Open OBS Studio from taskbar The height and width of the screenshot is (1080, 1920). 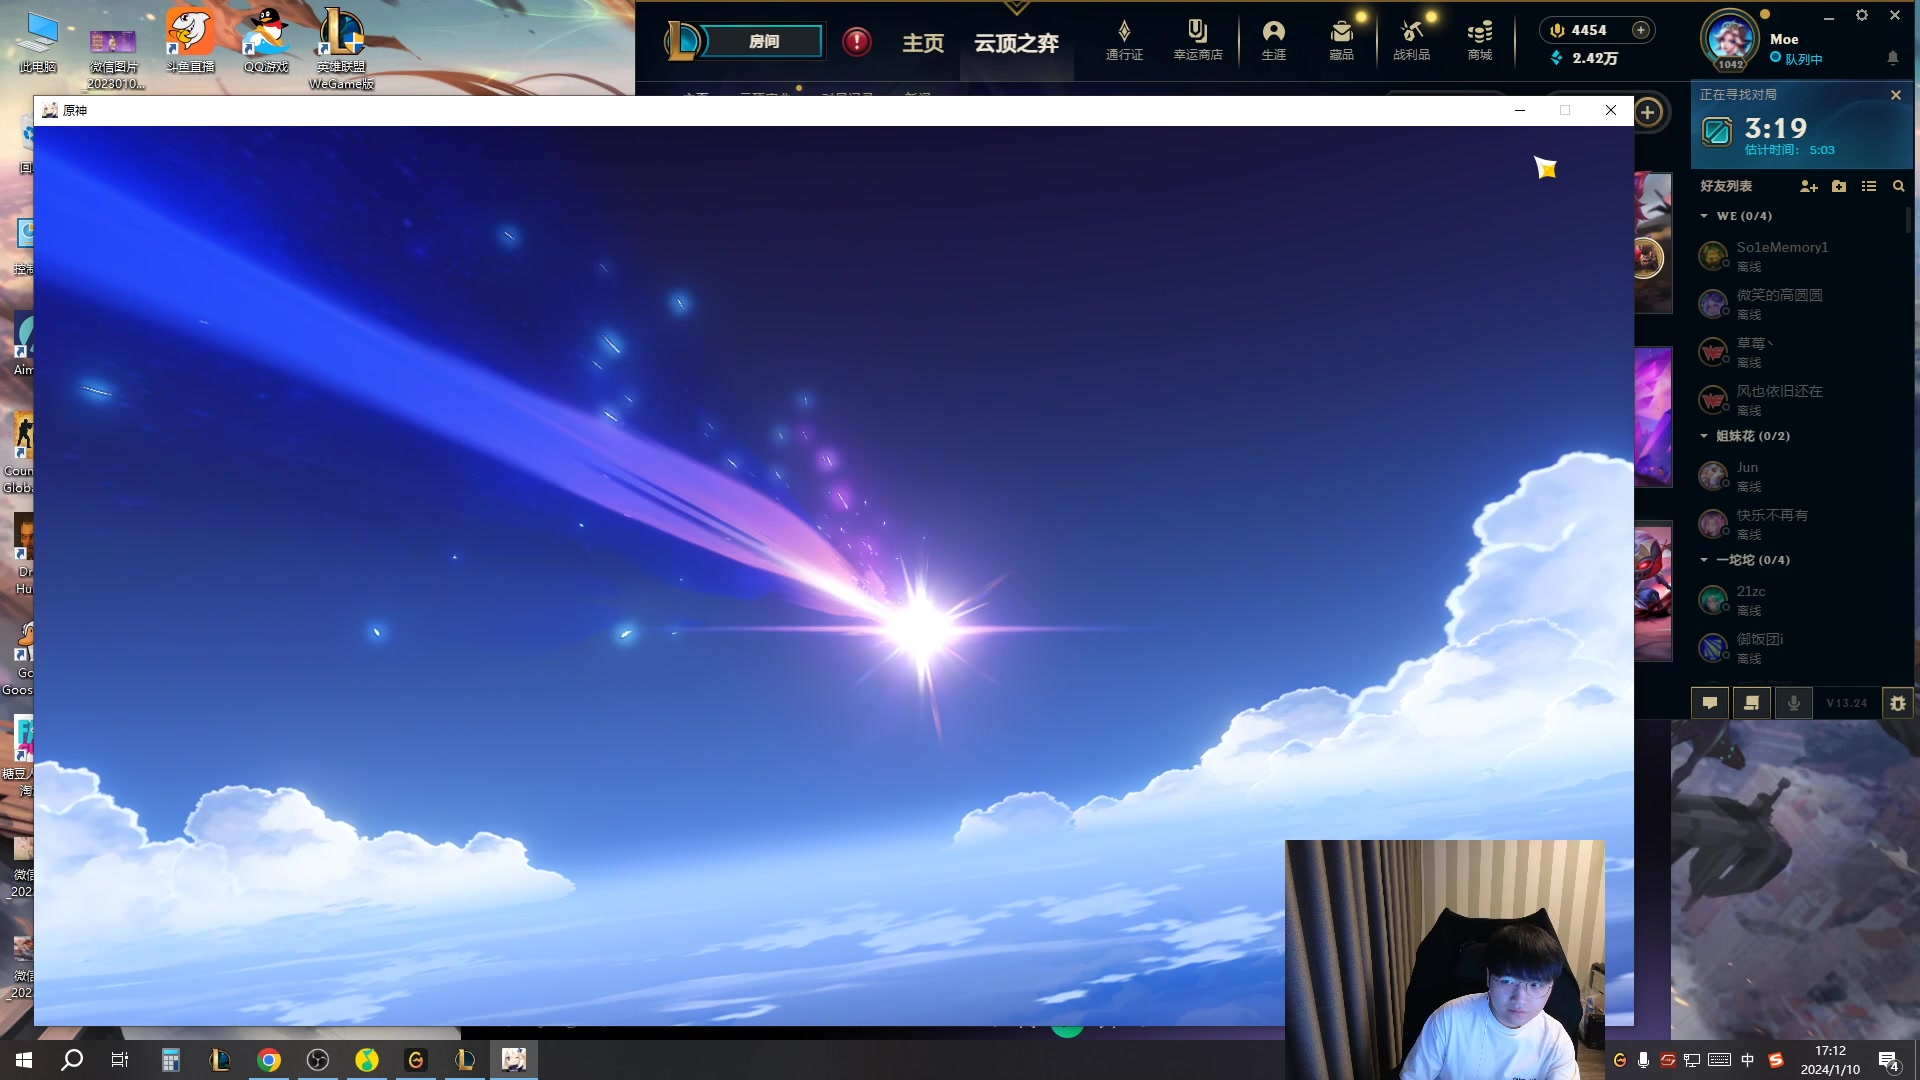pyautogui.click(x=318, y=1060)
